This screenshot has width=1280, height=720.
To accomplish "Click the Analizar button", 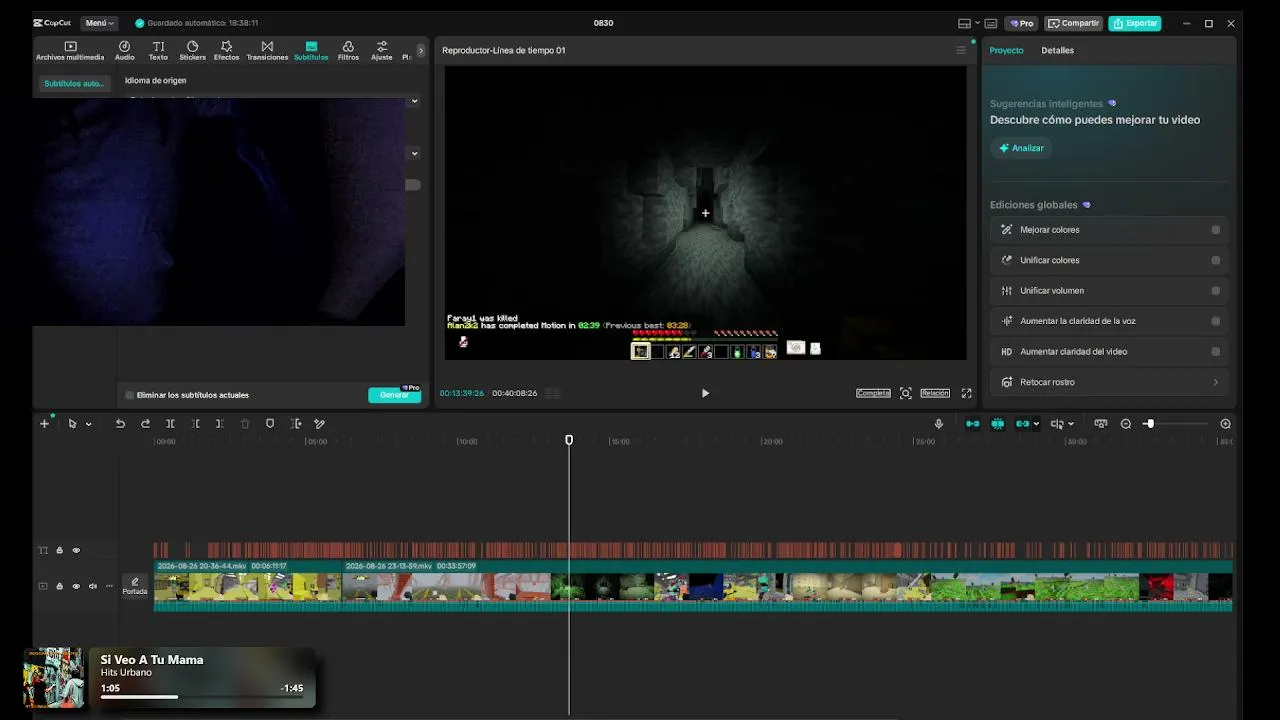I will point(1021,148).
